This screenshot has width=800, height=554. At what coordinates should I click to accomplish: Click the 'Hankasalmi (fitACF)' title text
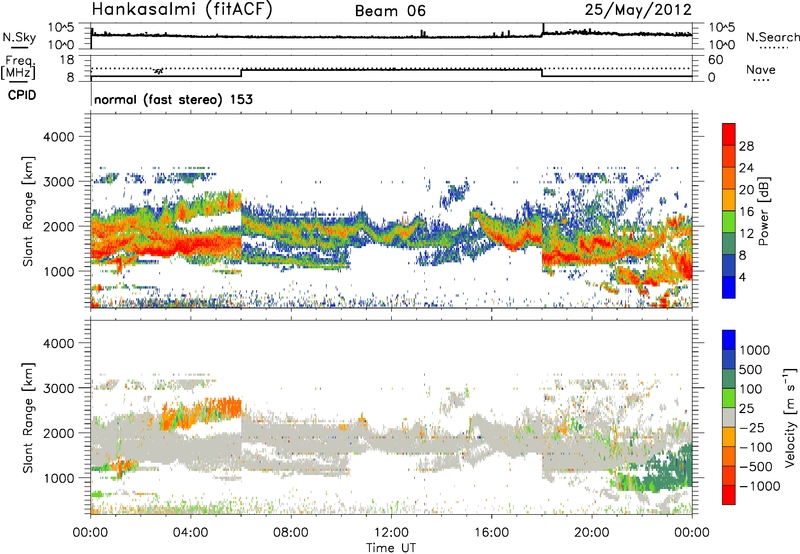pyautogui.click(x=182, y=9)
